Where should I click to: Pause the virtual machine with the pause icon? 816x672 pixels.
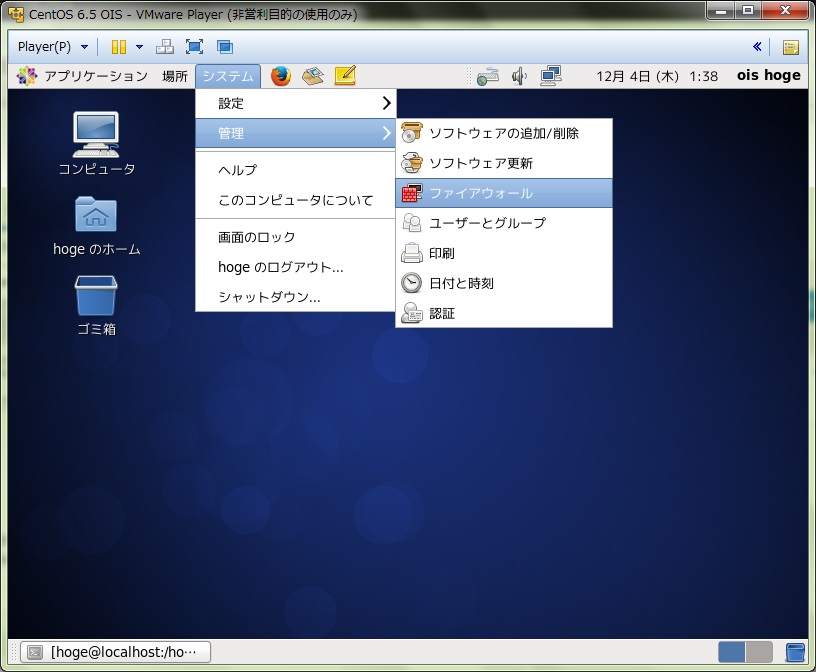(119, 47)
